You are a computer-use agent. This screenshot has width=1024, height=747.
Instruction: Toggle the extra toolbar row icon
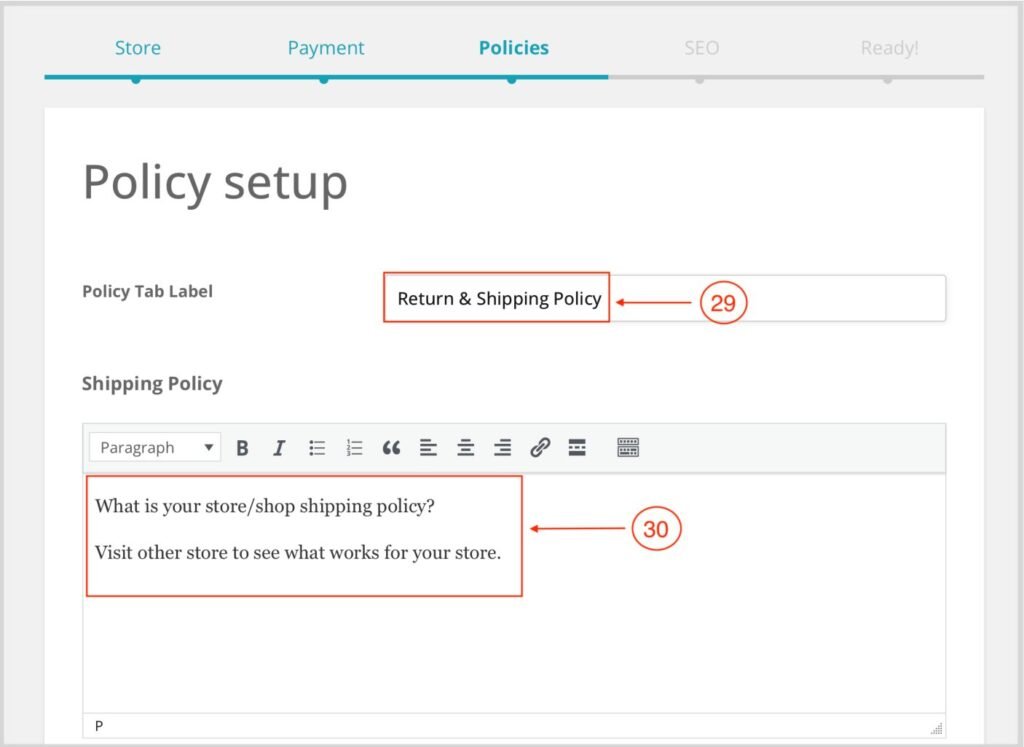[x=628, y=448]
